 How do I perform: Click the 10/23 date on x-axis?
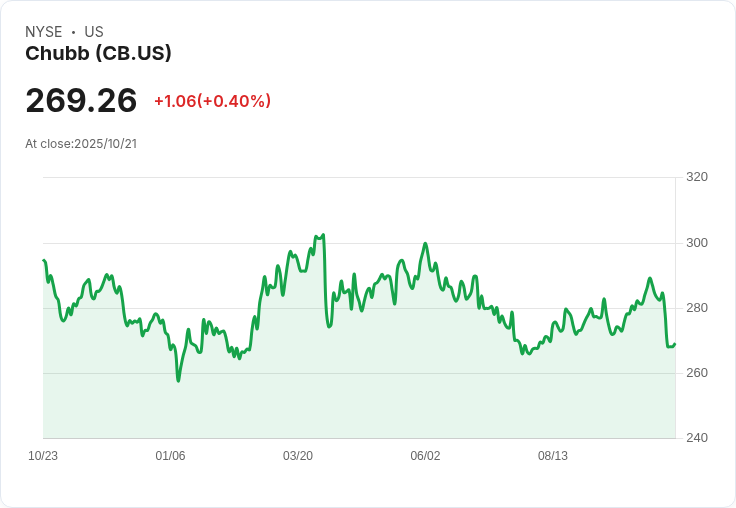pyautogui.click(x=43, y=456)
